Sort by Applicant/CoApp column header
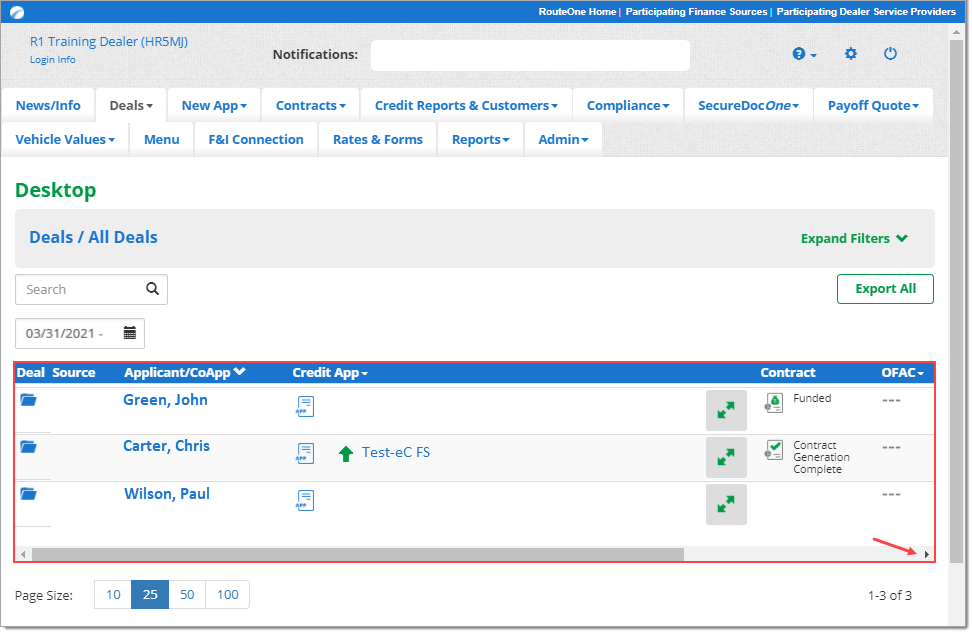Image resolution: width=972 pixels, height=634 pixels. tap(185, 372)
